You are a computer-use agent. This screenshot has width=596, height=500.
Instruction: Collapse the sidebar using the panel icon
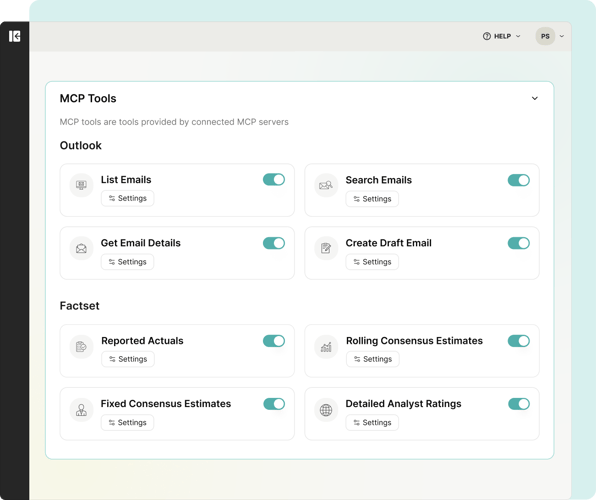pos(14,37)
